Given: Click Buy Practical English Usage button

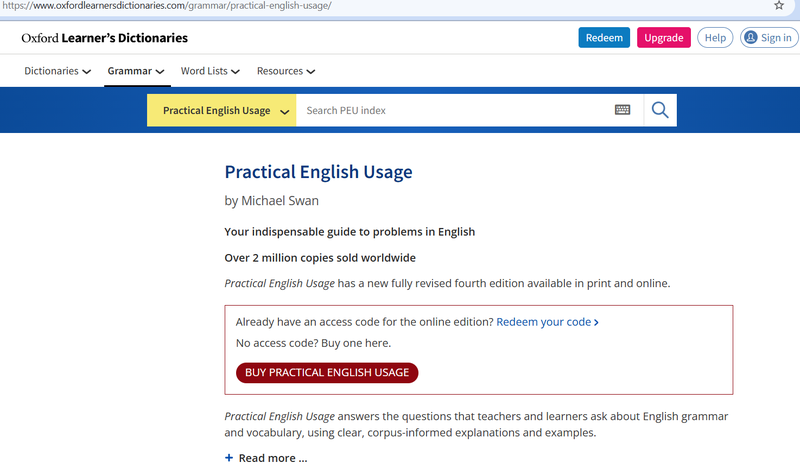Looking at the screenshot, I should 327,373.
